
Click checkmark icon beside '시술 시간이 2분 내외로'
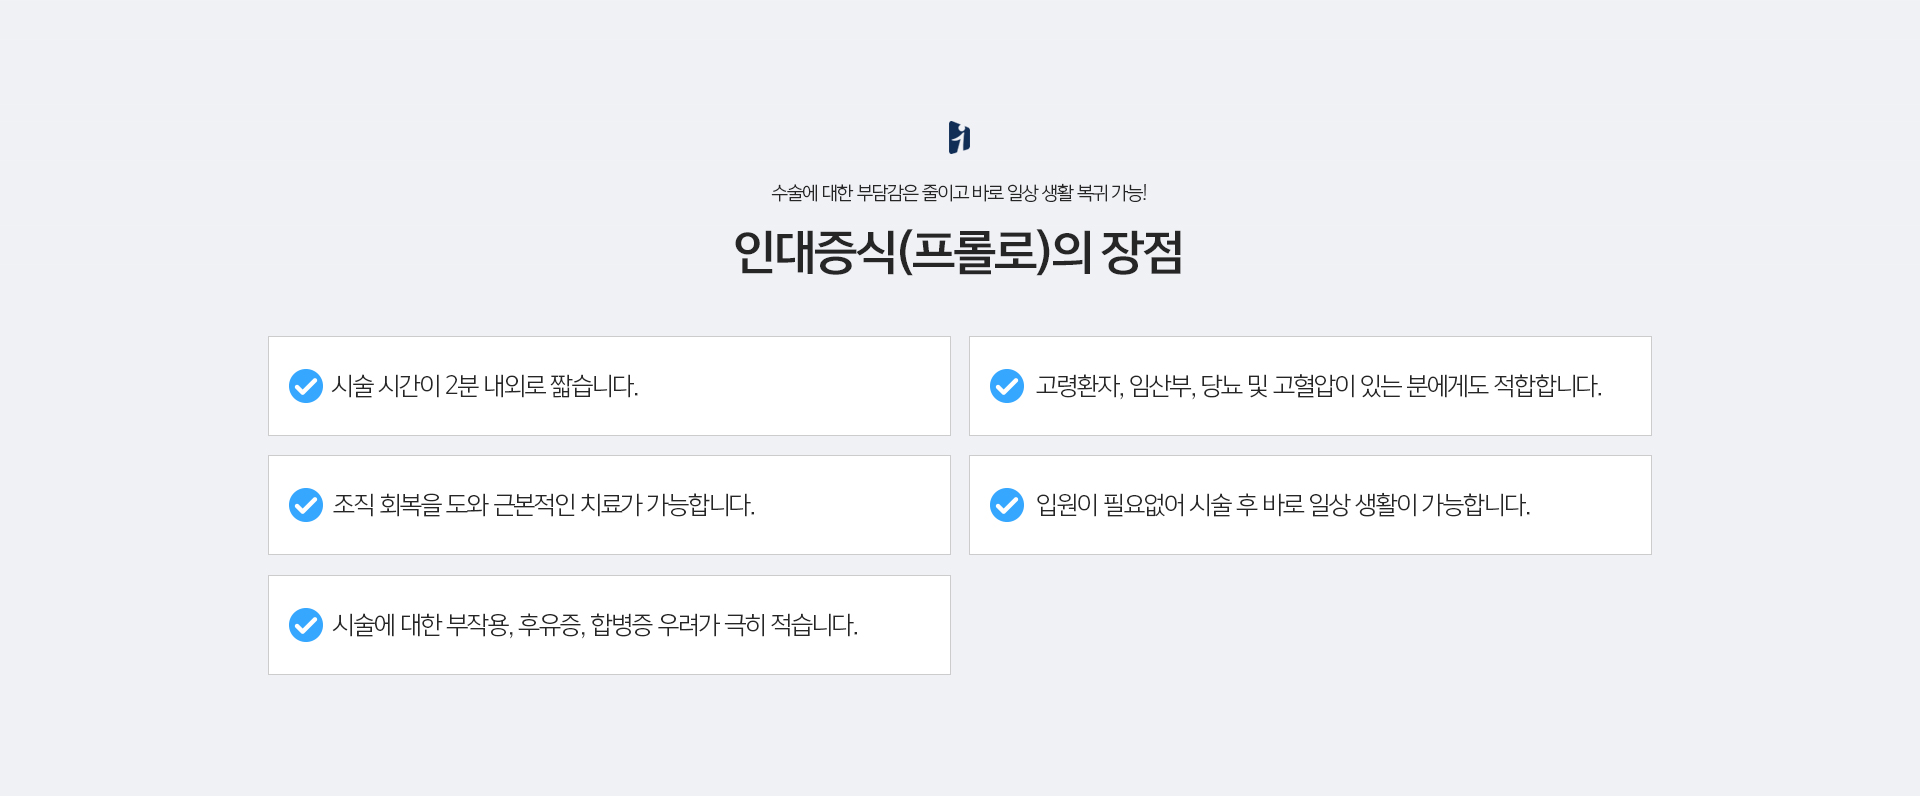point(306,386)
